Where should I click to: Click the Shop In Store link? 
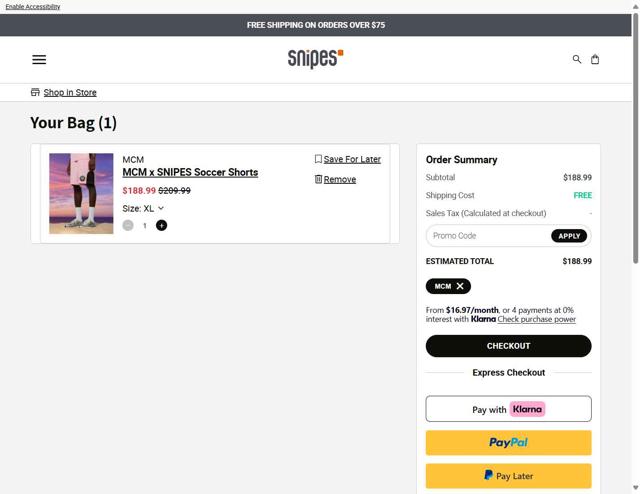coord(70,92)
